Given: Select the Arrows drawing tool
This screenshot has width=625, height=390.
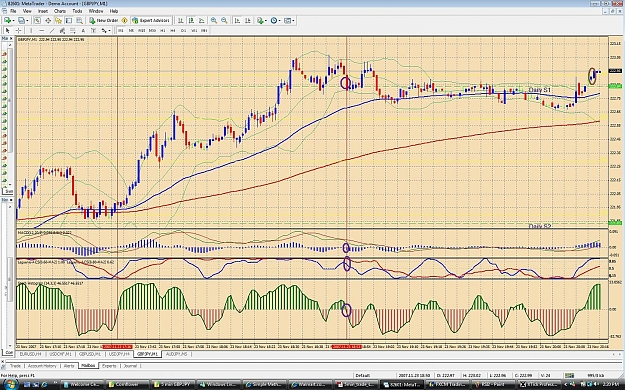Looking at the screenshot, I should [x=104, y=30].
